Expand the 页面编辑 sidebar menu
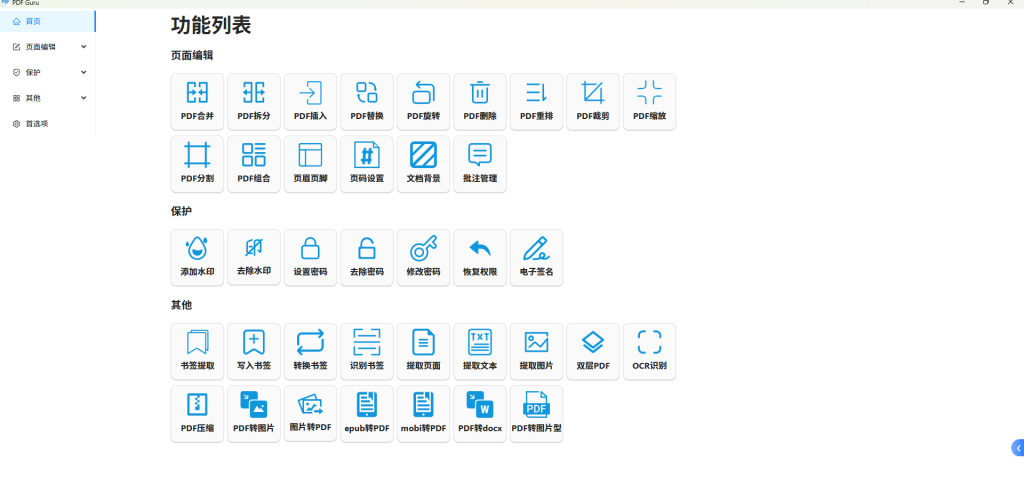Viewport: 1024px width, 500px height. coord(48,46)
